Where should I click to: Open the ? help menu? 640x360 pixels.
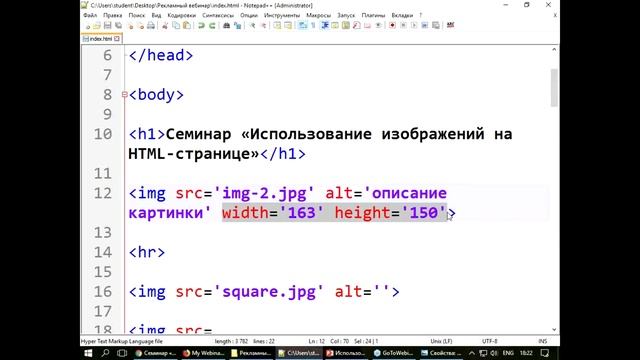point(420,15)
